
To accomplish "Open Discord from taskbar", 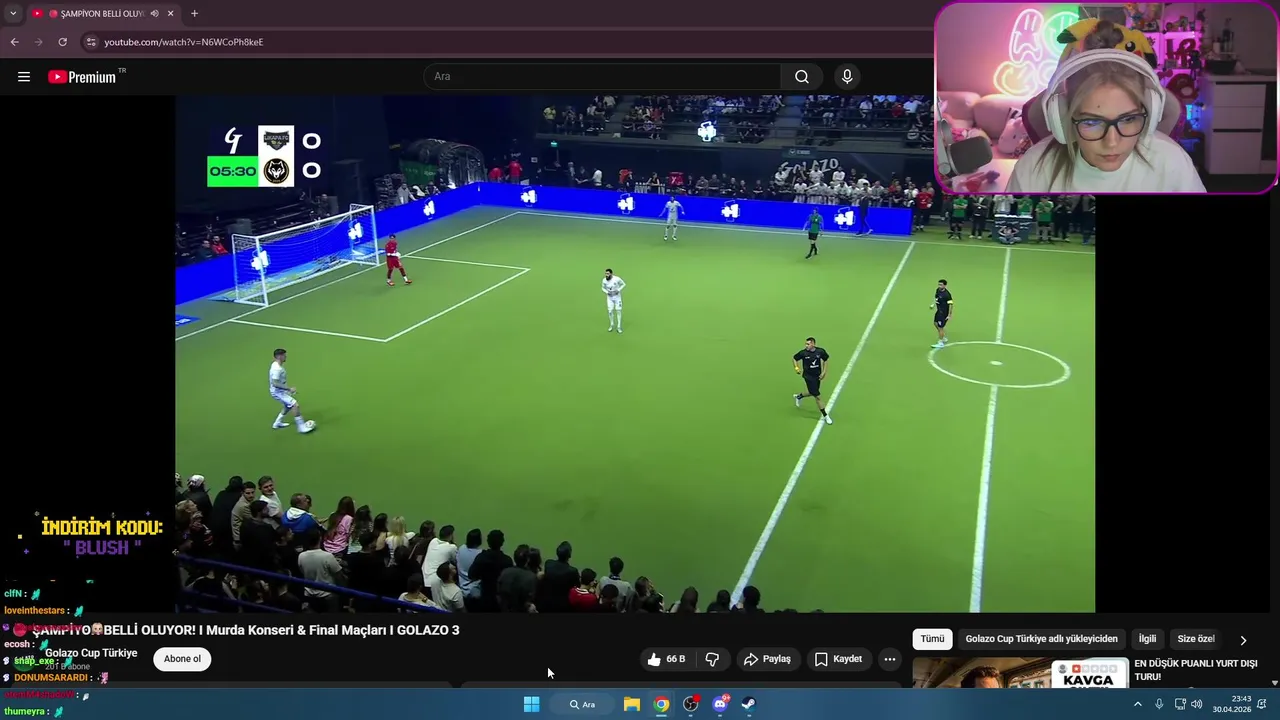I will 720,704.
